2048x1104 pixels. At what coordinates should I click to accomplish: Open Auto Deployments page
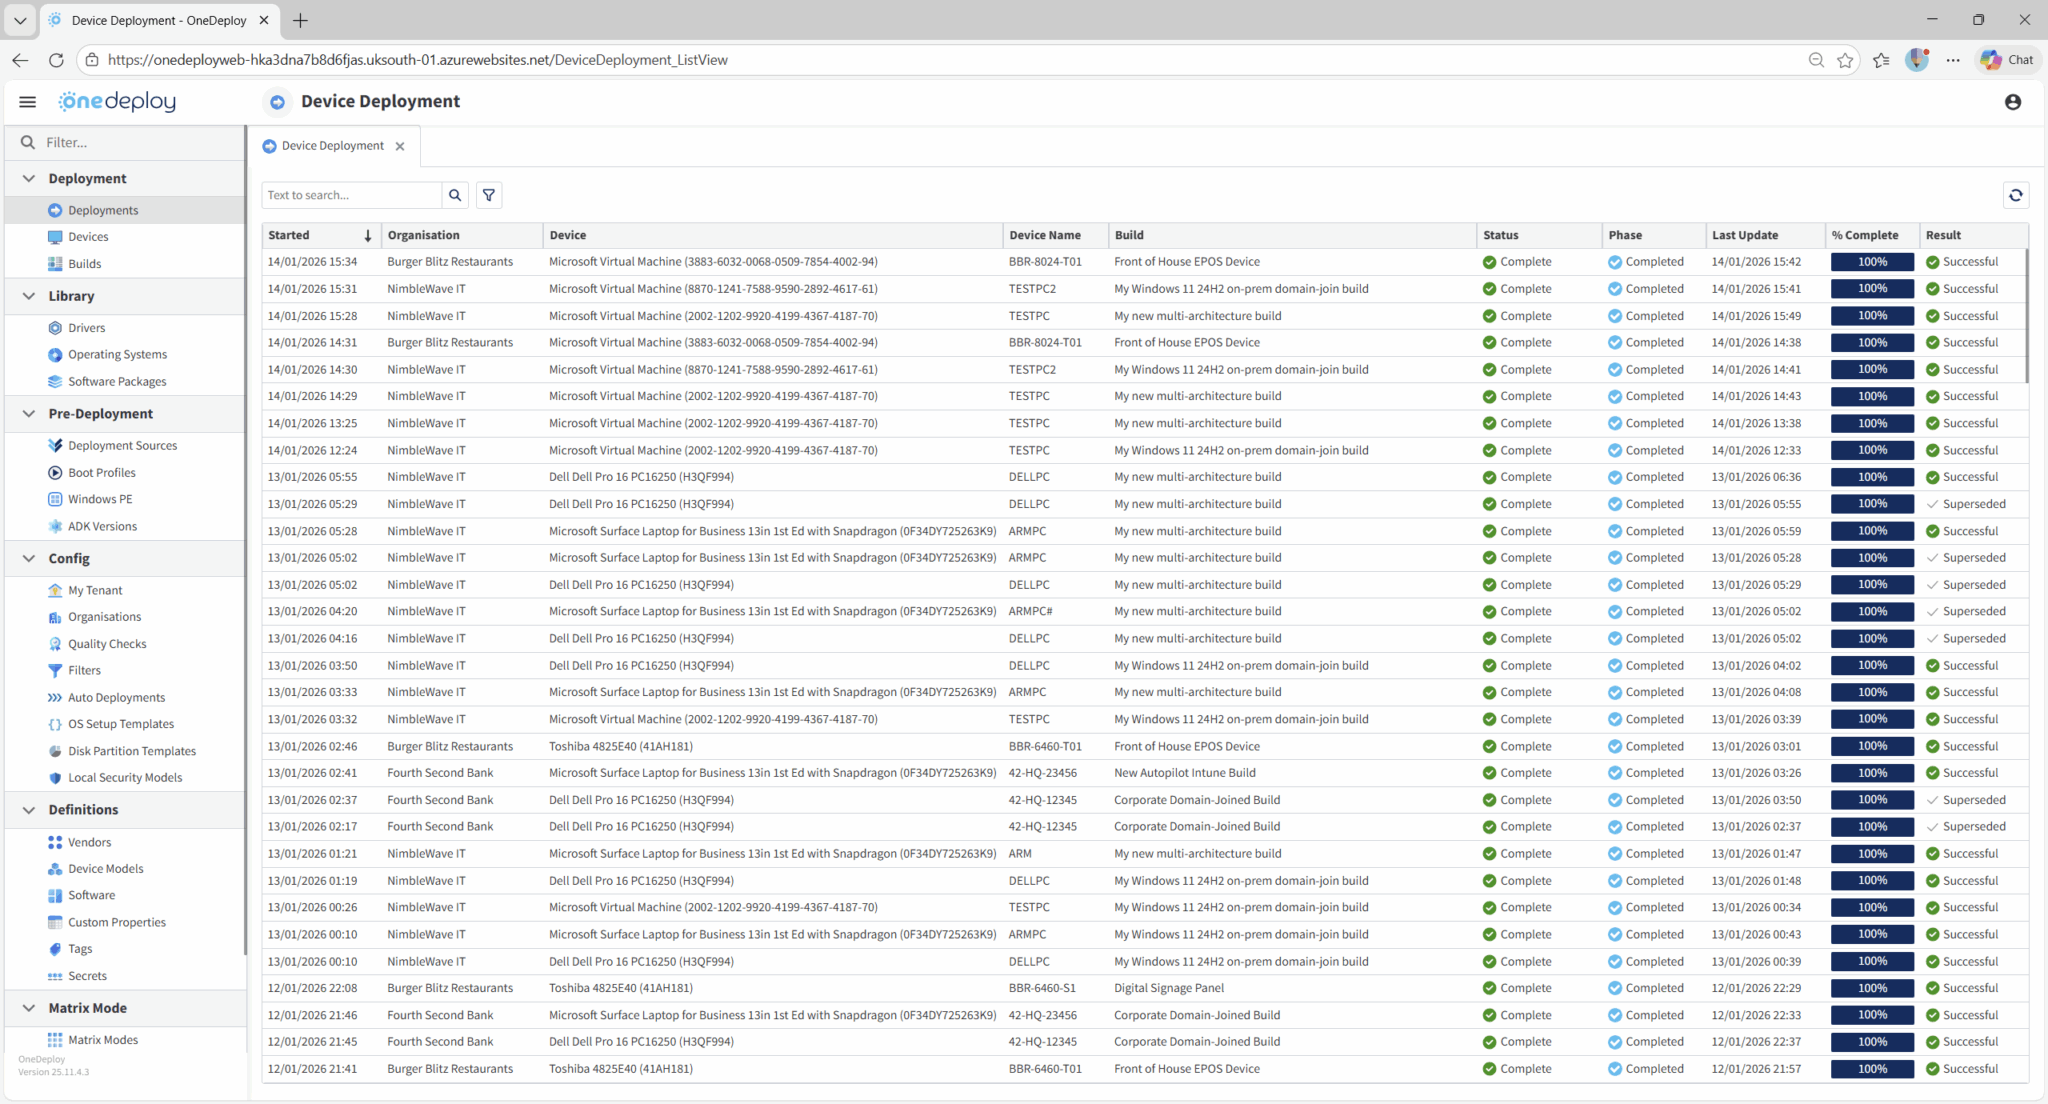[116, 698]
